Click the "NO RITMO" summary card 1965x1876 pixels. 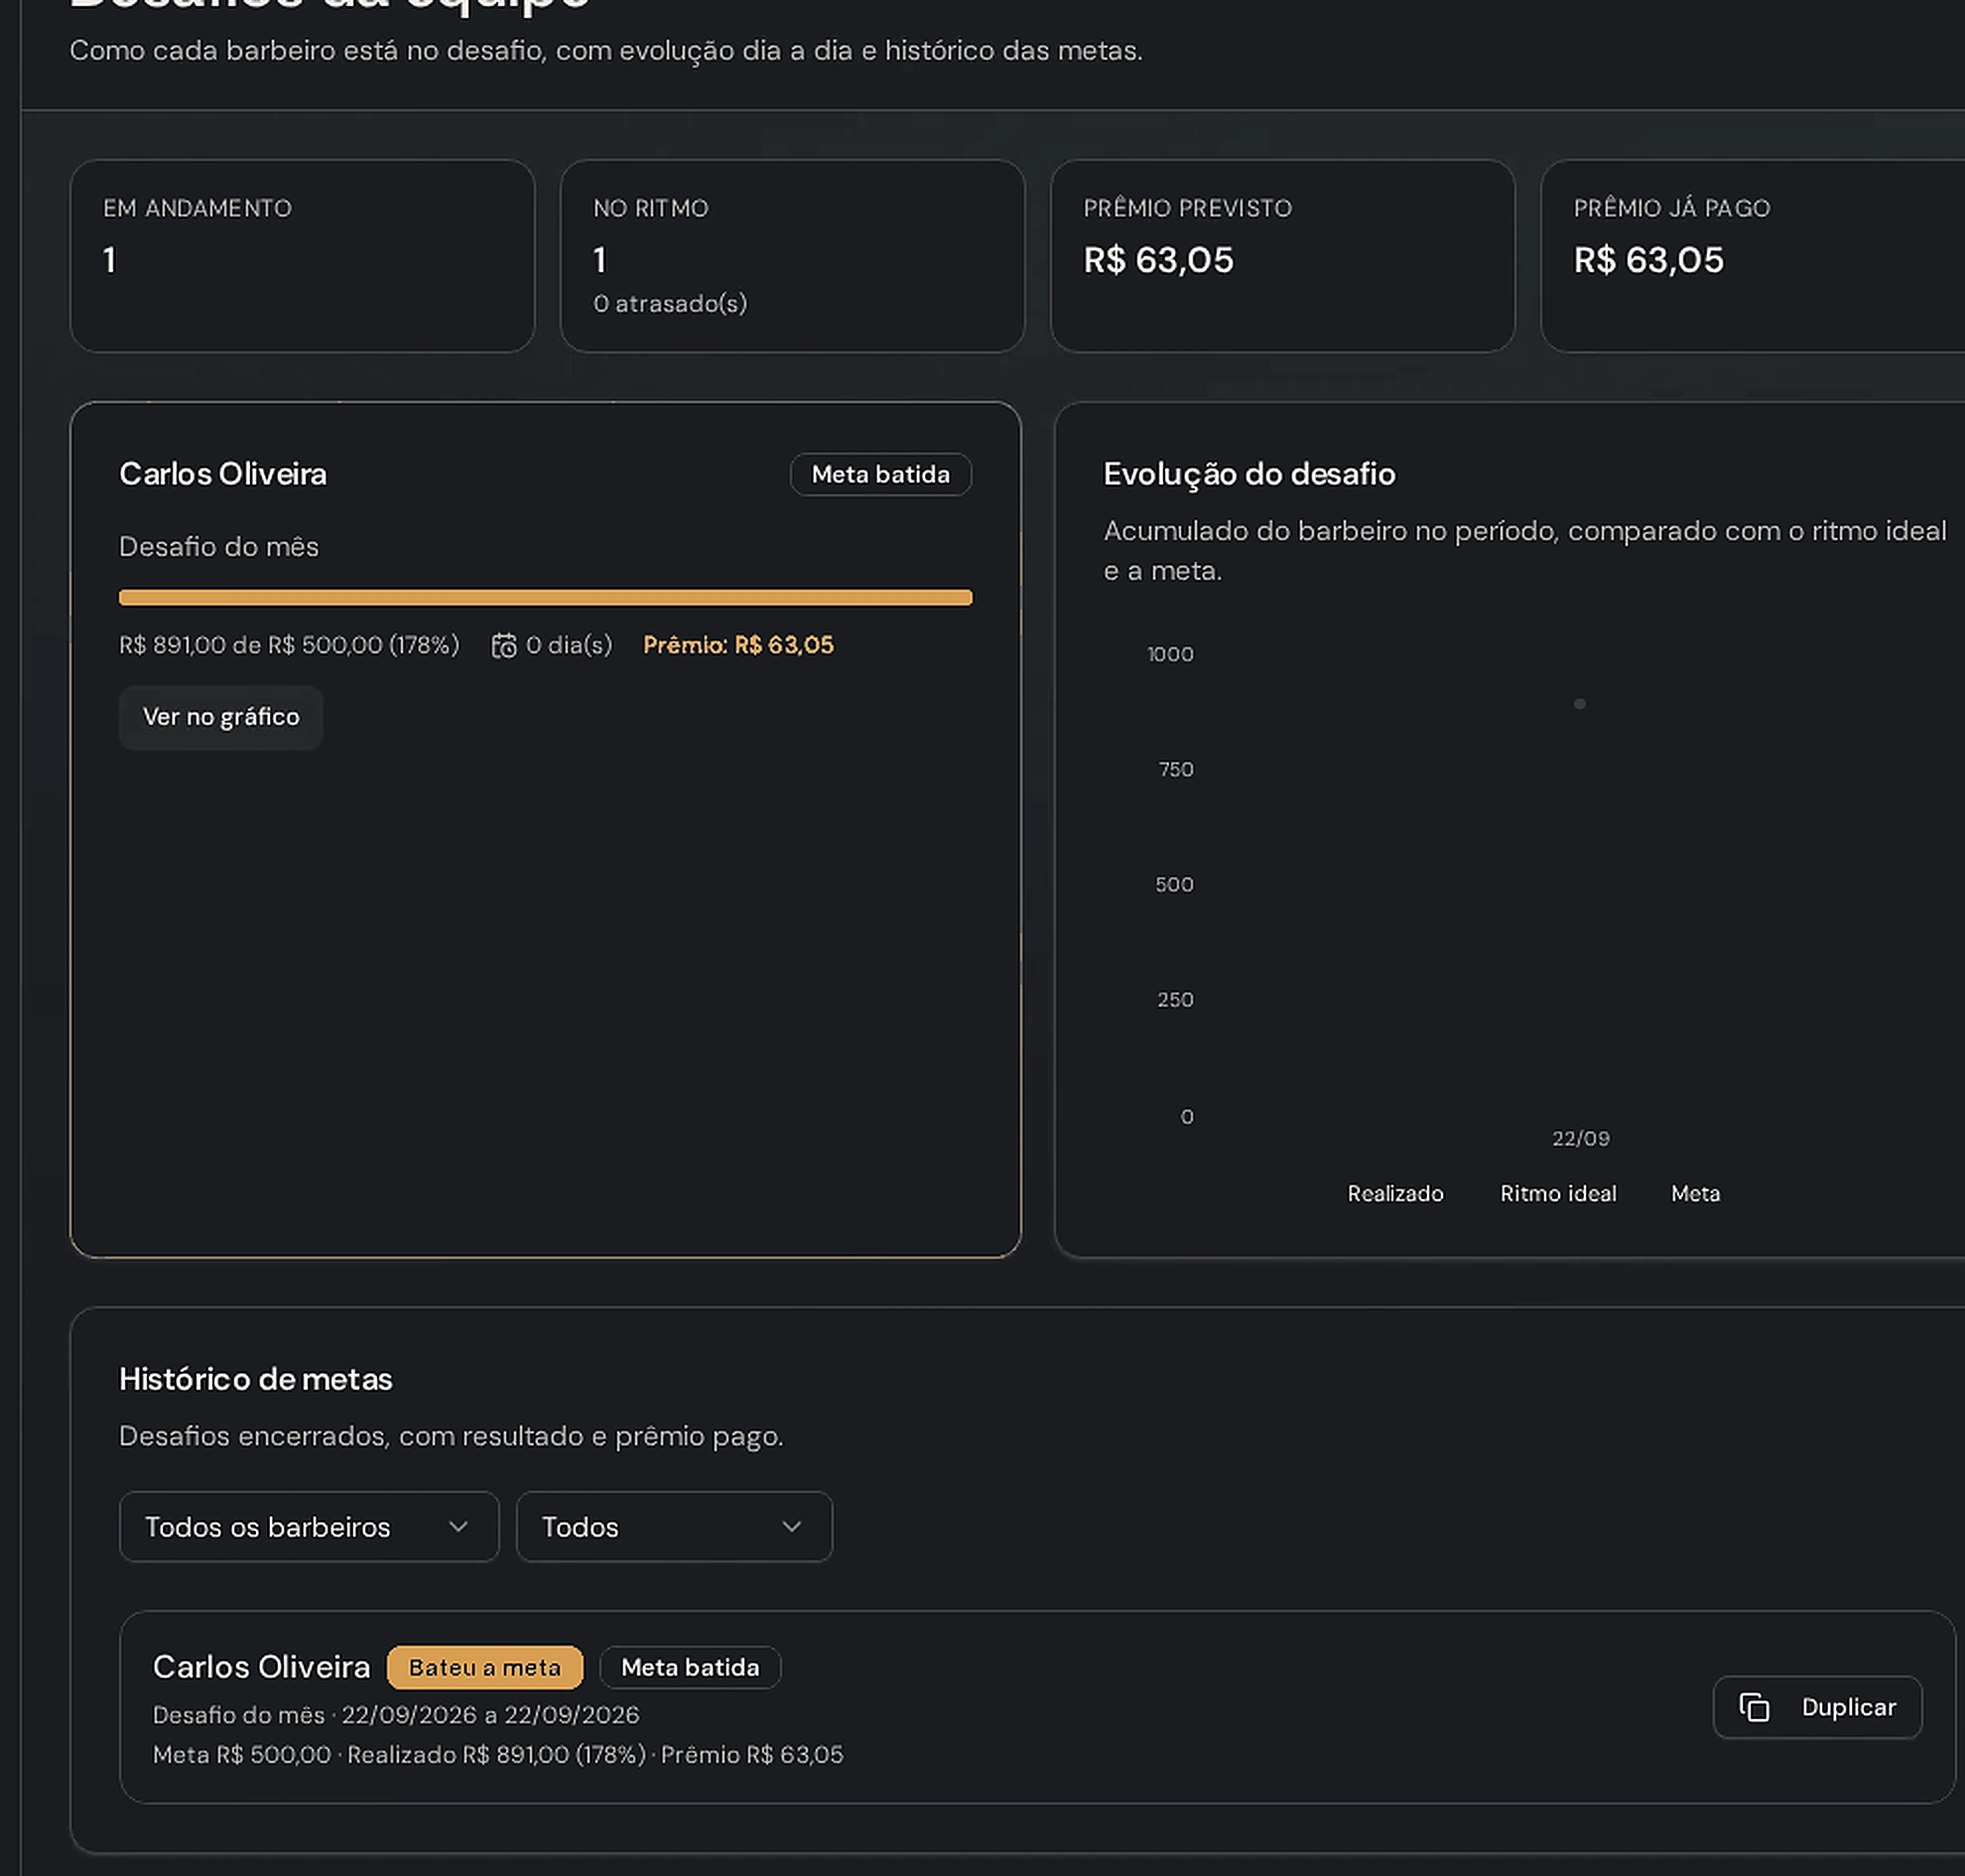[x=792, y=256]
